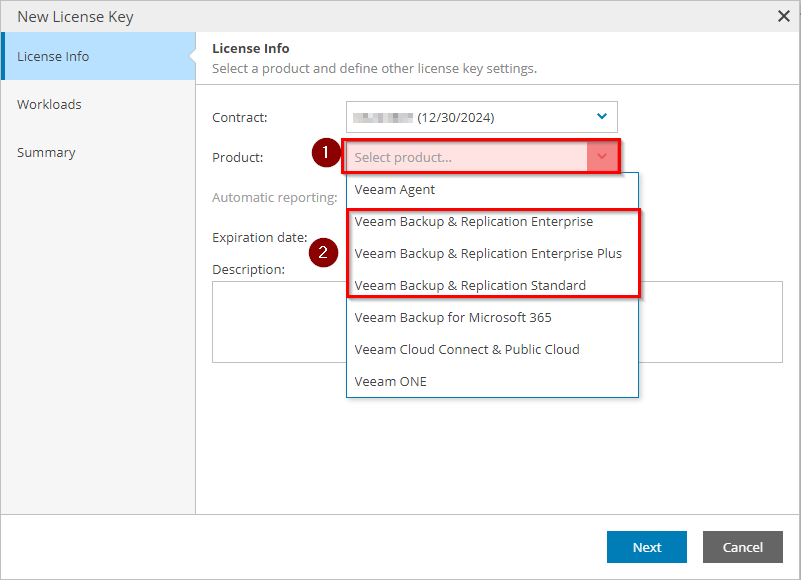Choose Veeam Backup for Microsoft 365

pyautogui.click(x=492, y=318)
